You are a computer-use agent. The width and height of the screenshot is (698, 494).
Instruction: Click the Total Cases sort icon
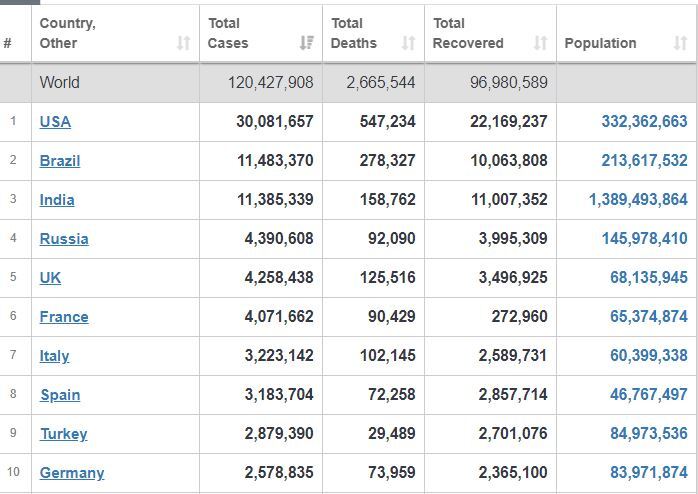coord(306,43)
